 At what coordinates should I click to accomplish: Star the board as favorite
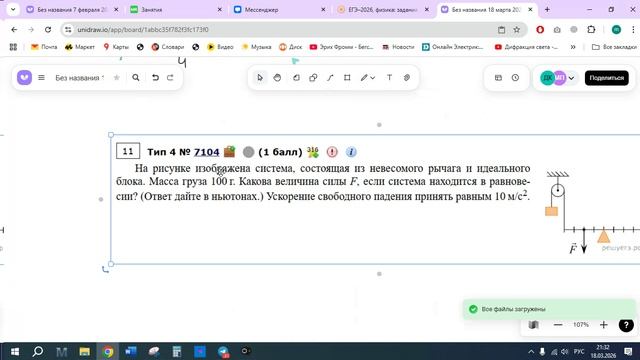pyautogui.click(x=117, y=78)
